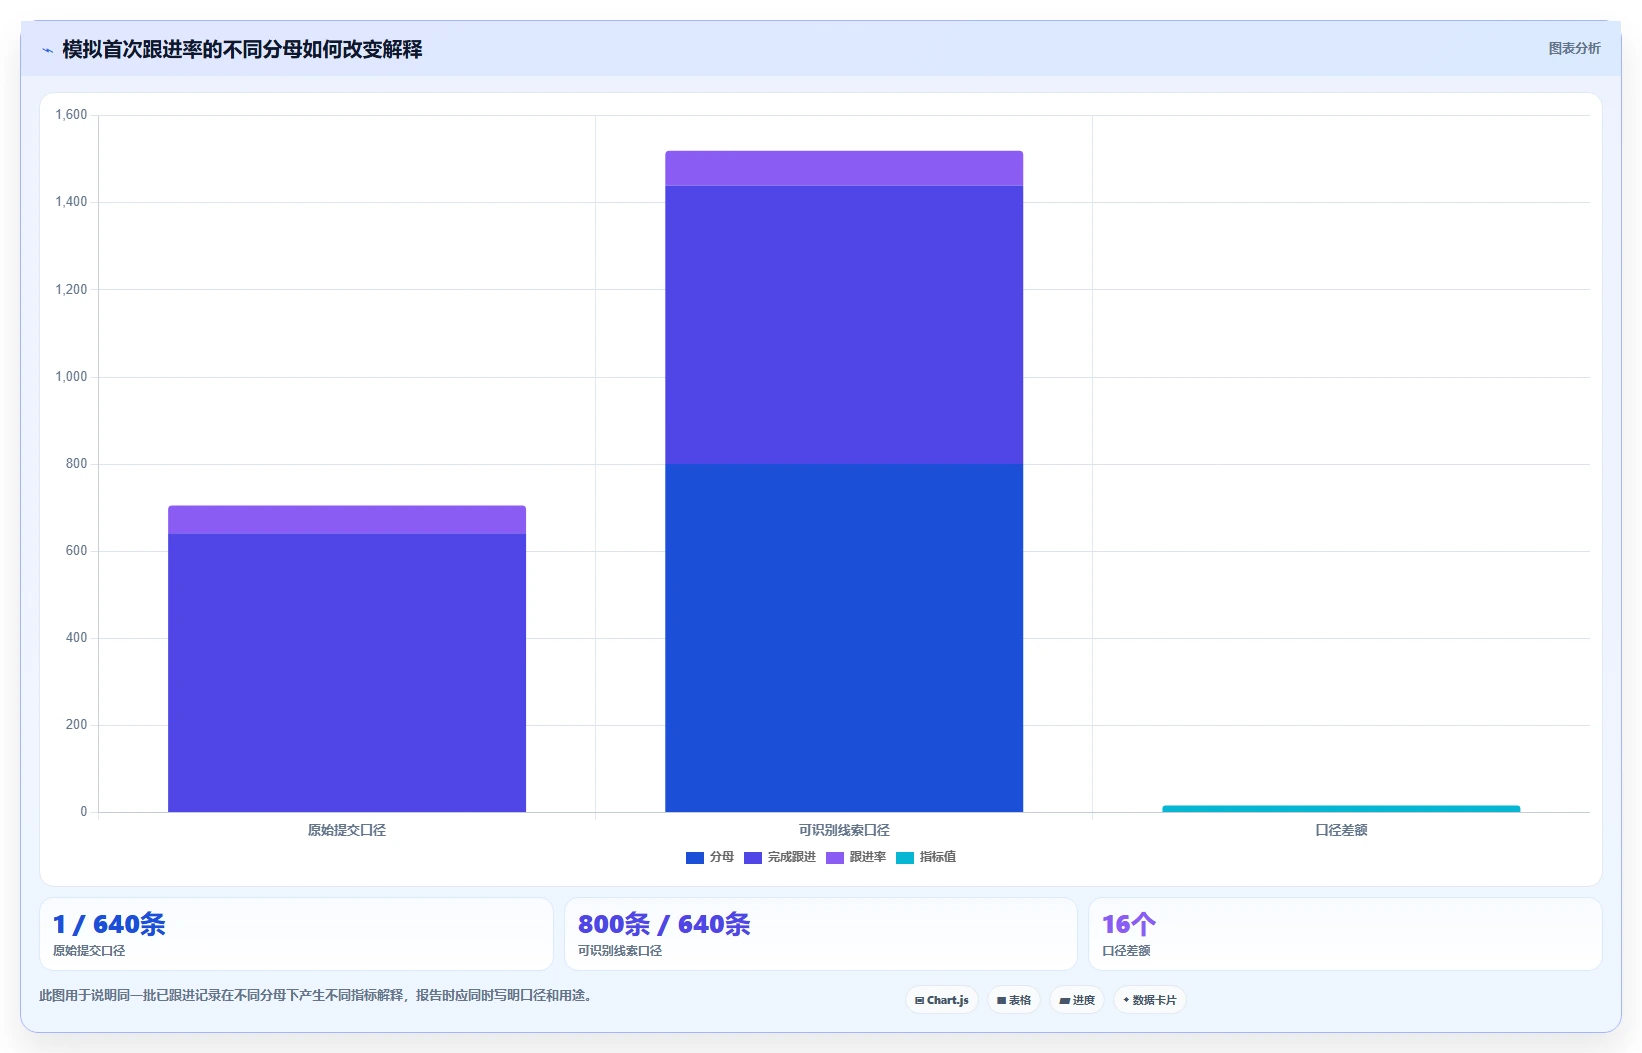Click the teal 口径差额 bar
Viewport: 1642px width, 1053px height.
tap(1341, 809)
